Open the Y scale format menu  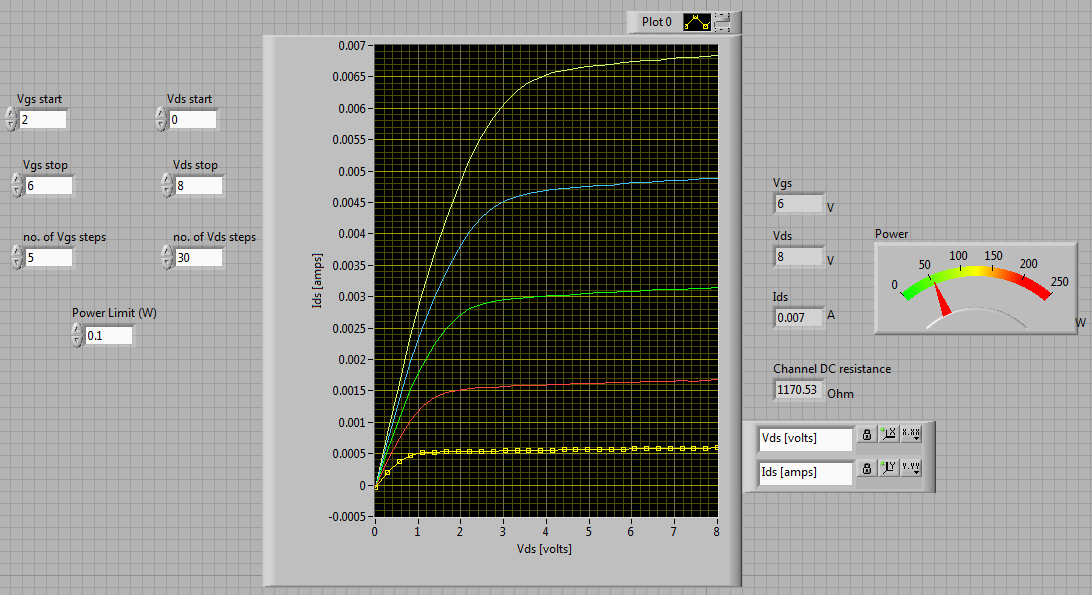(911, 468)
